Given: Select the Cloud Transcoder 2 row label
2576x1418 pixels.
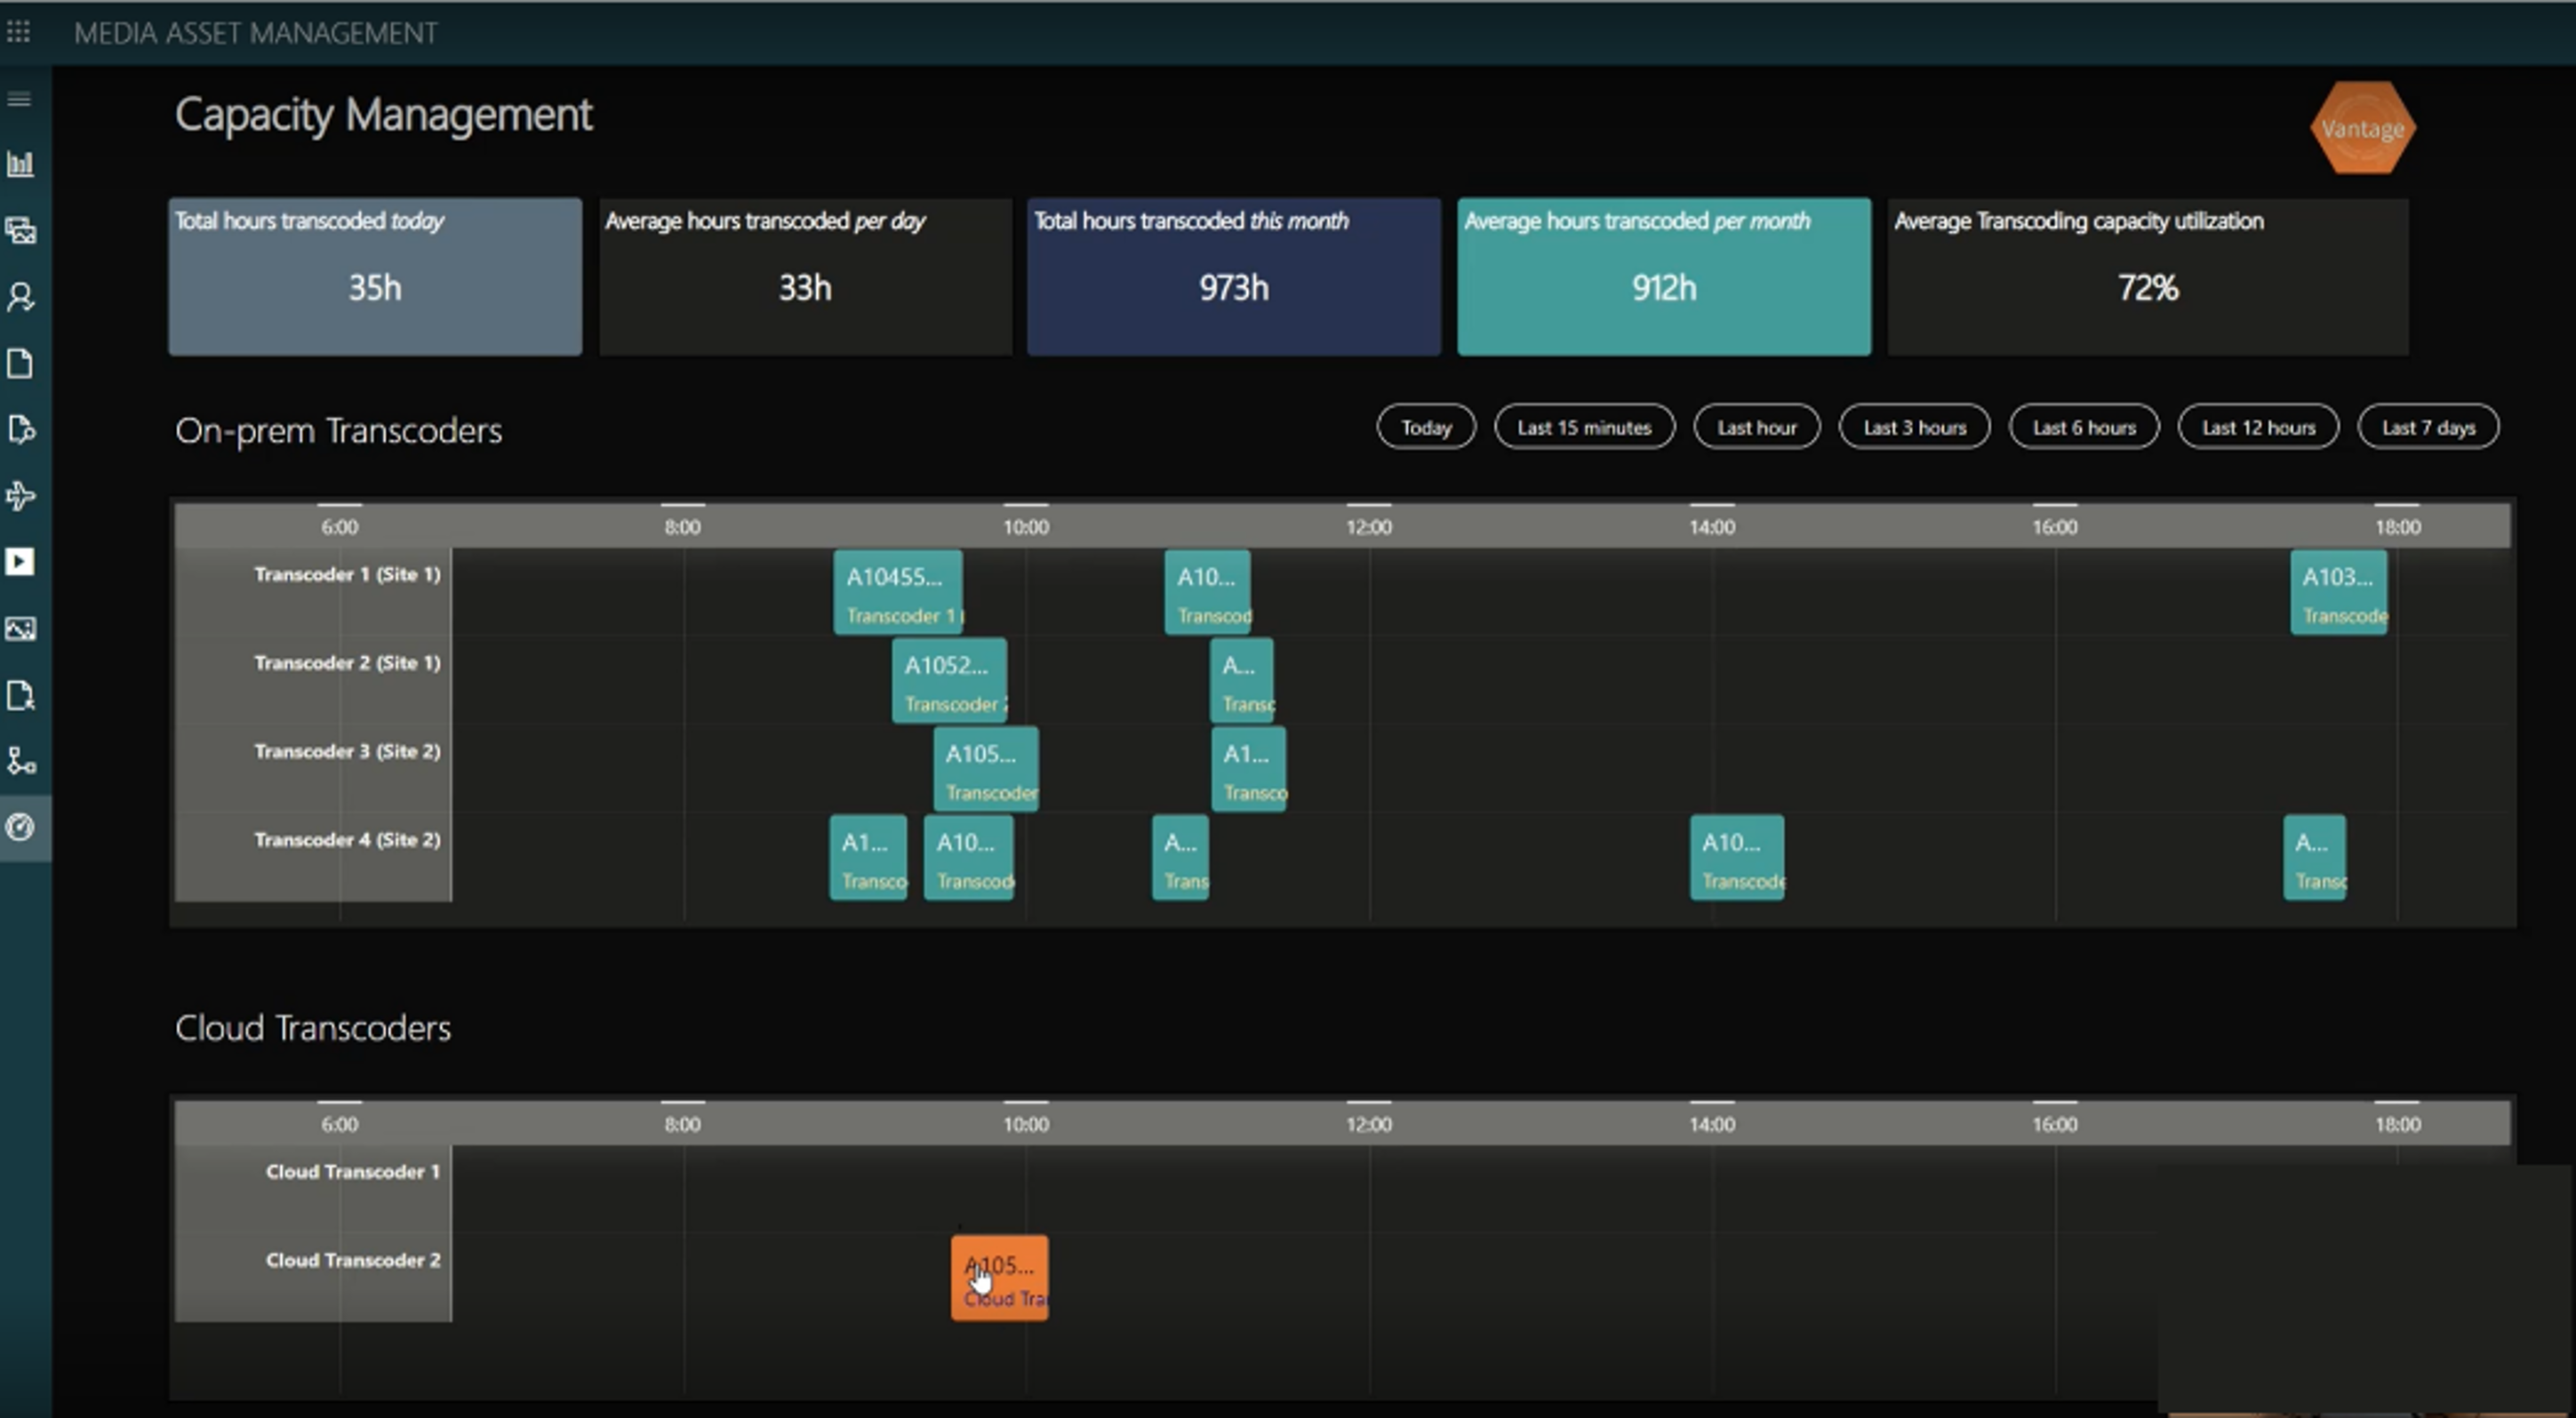Looking at the screenshot, I should point(353,1261).
